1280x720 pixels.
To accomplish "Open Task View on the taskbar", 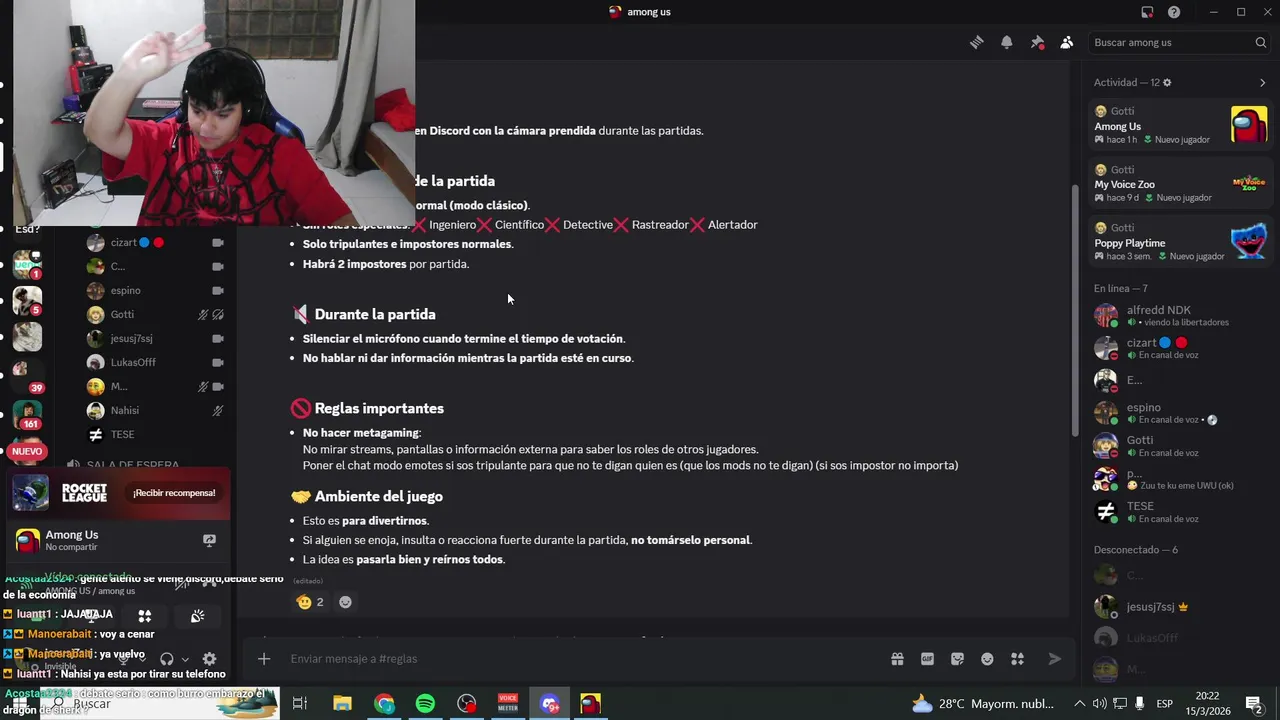I will tap(299, 704).
